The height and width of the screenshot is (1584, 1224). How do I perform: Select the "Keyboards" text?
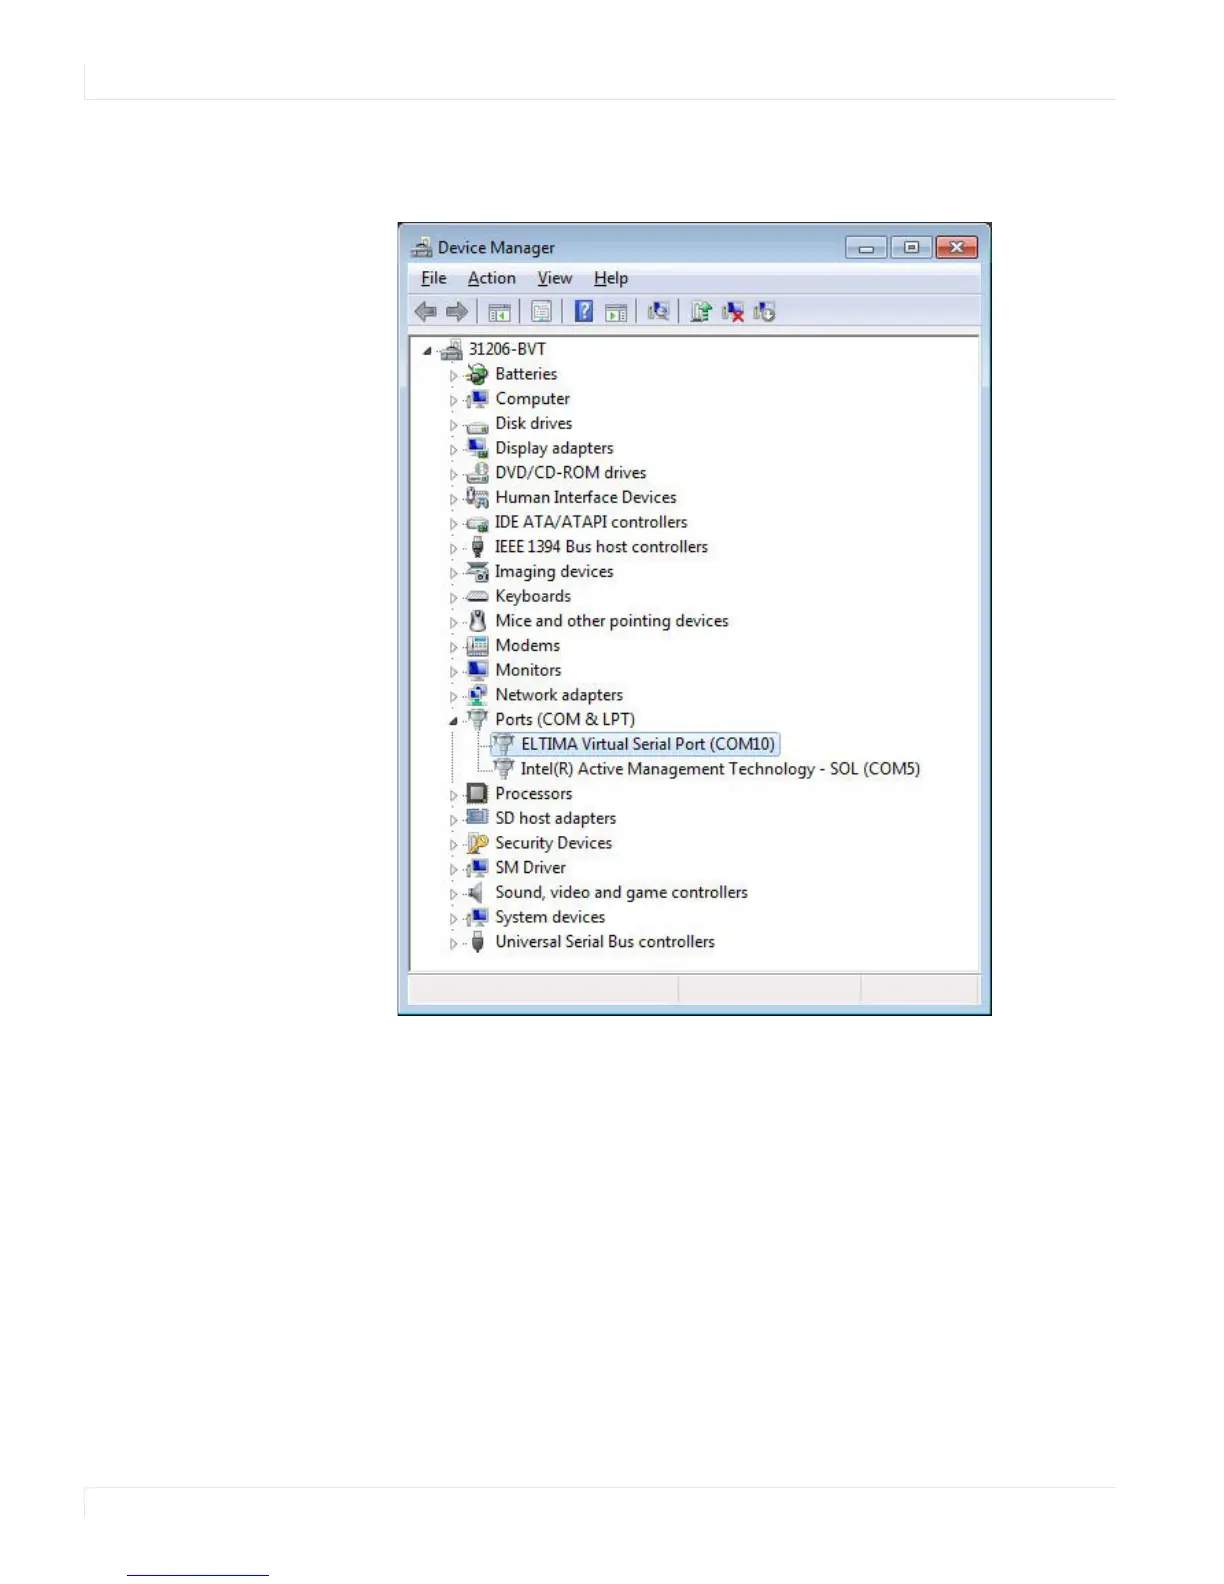533,596
